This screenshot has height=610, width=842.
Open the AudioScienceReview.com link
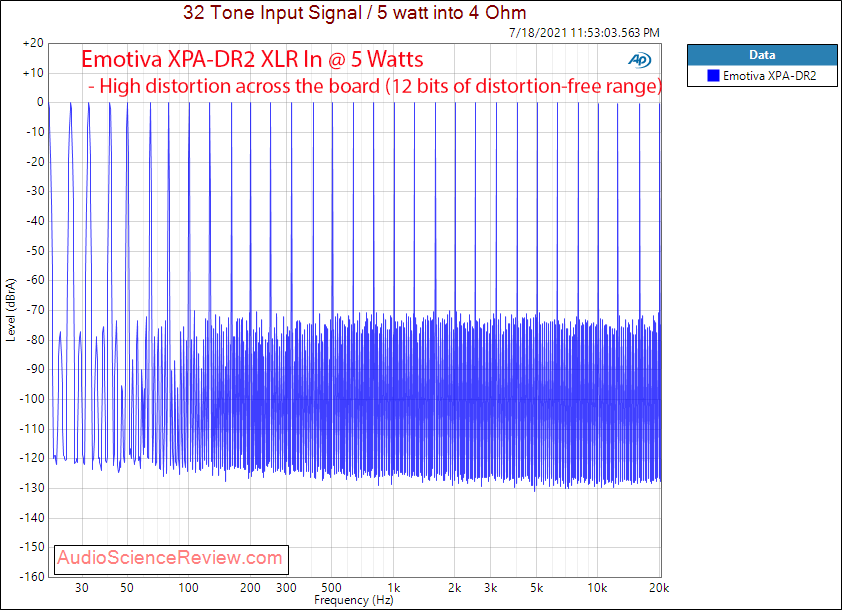point(170,557)
